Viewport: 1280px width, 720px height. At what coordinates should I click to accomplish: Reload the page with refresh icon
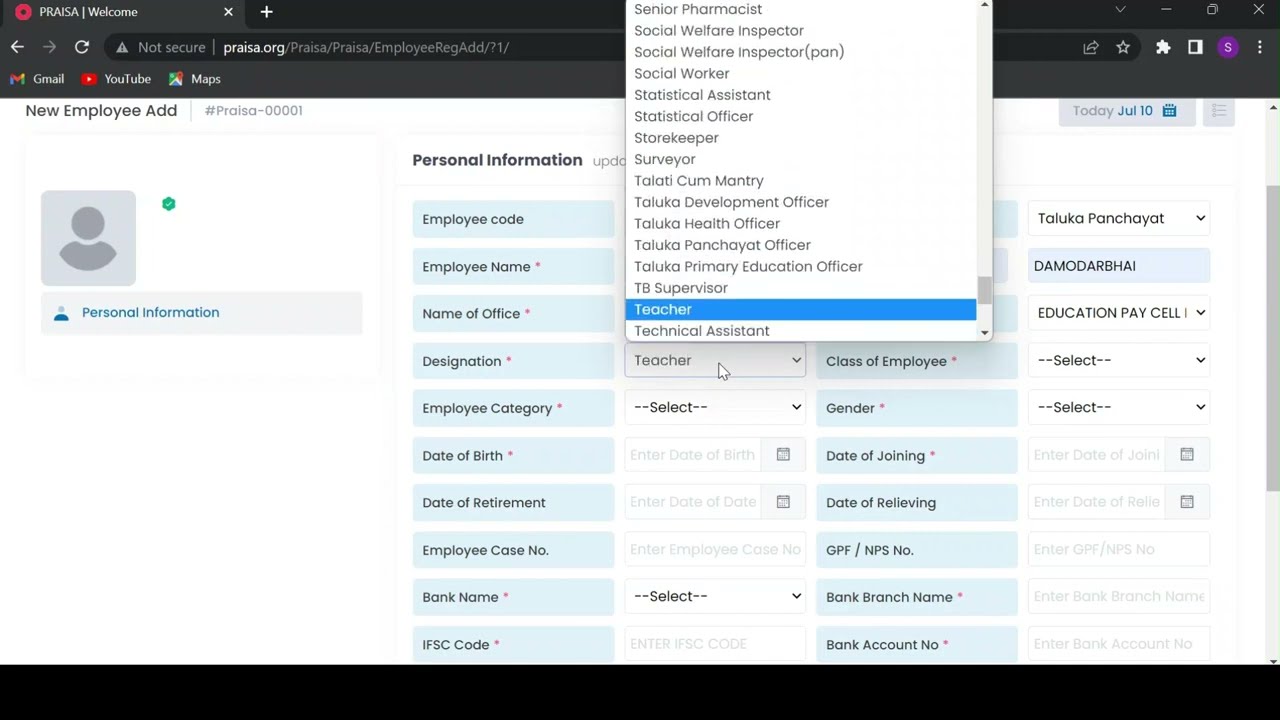click(x=82, y=47)
